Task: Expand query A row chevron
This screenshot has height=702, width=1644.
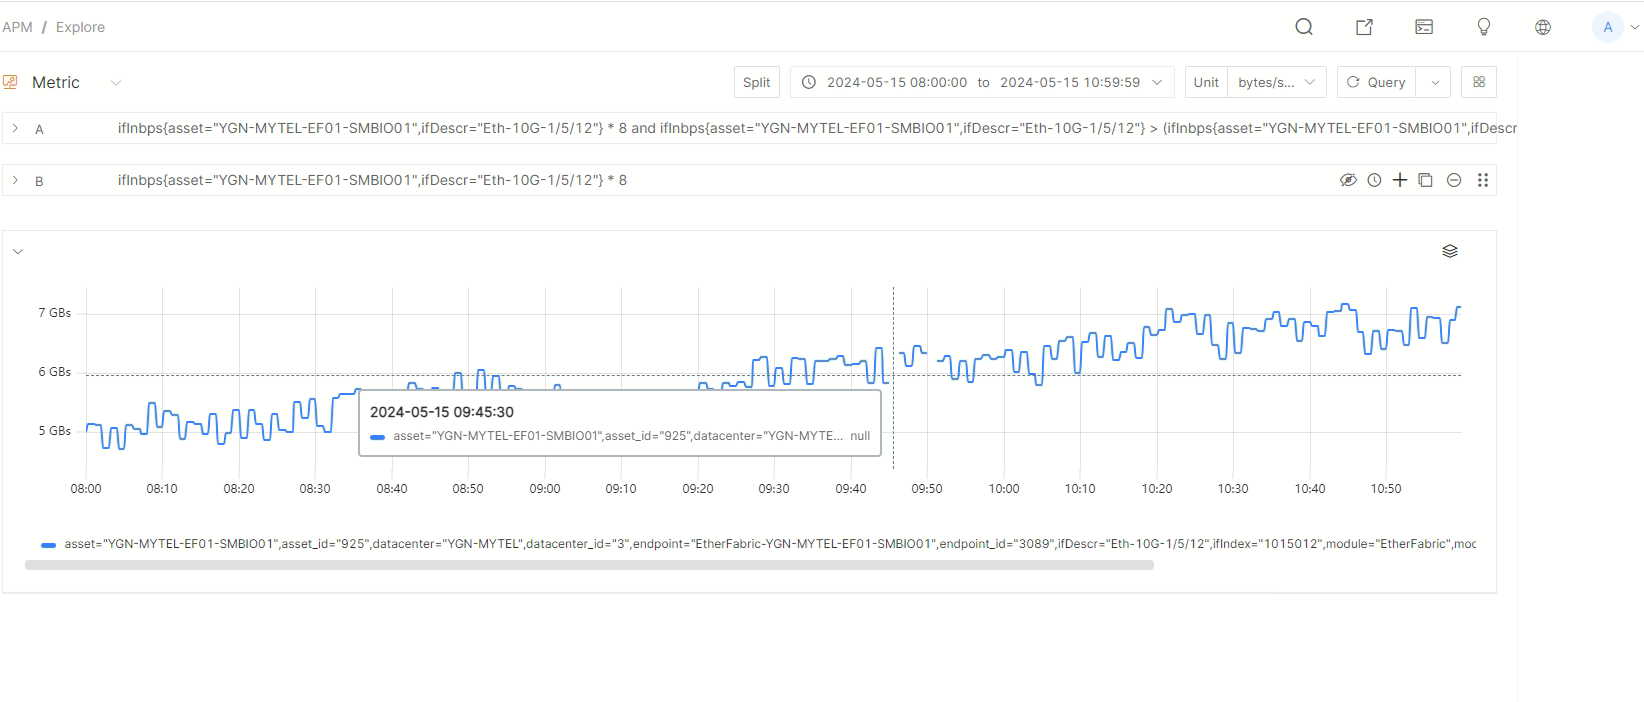Action: pos(15,128)
